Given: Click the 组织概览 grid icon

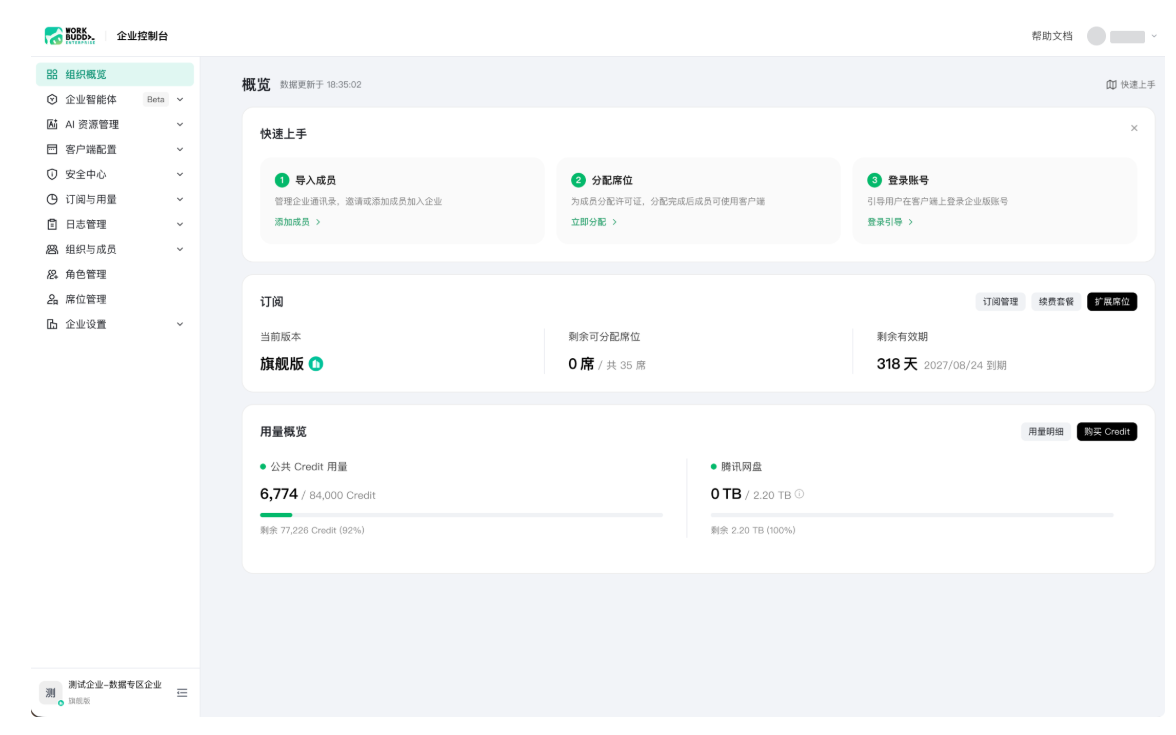Looking at the screenshot, I should pyautogui.click(x=52, y=74).
